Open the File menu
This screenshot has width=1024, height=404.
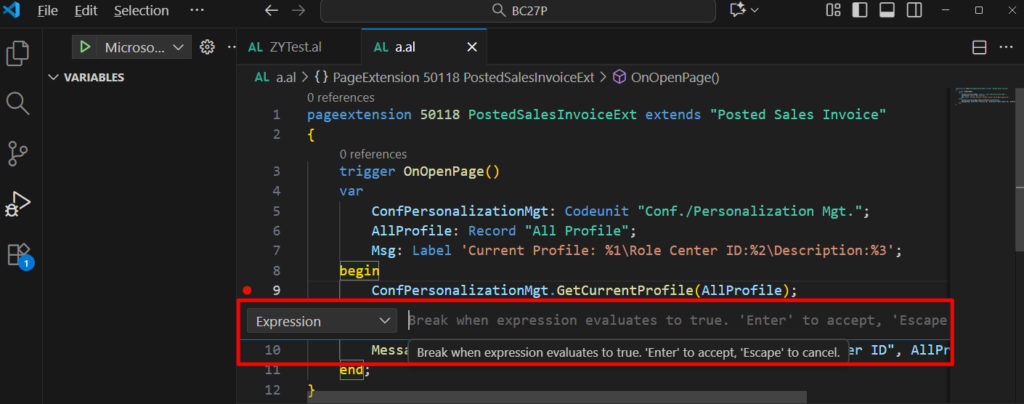coord(47,10)
